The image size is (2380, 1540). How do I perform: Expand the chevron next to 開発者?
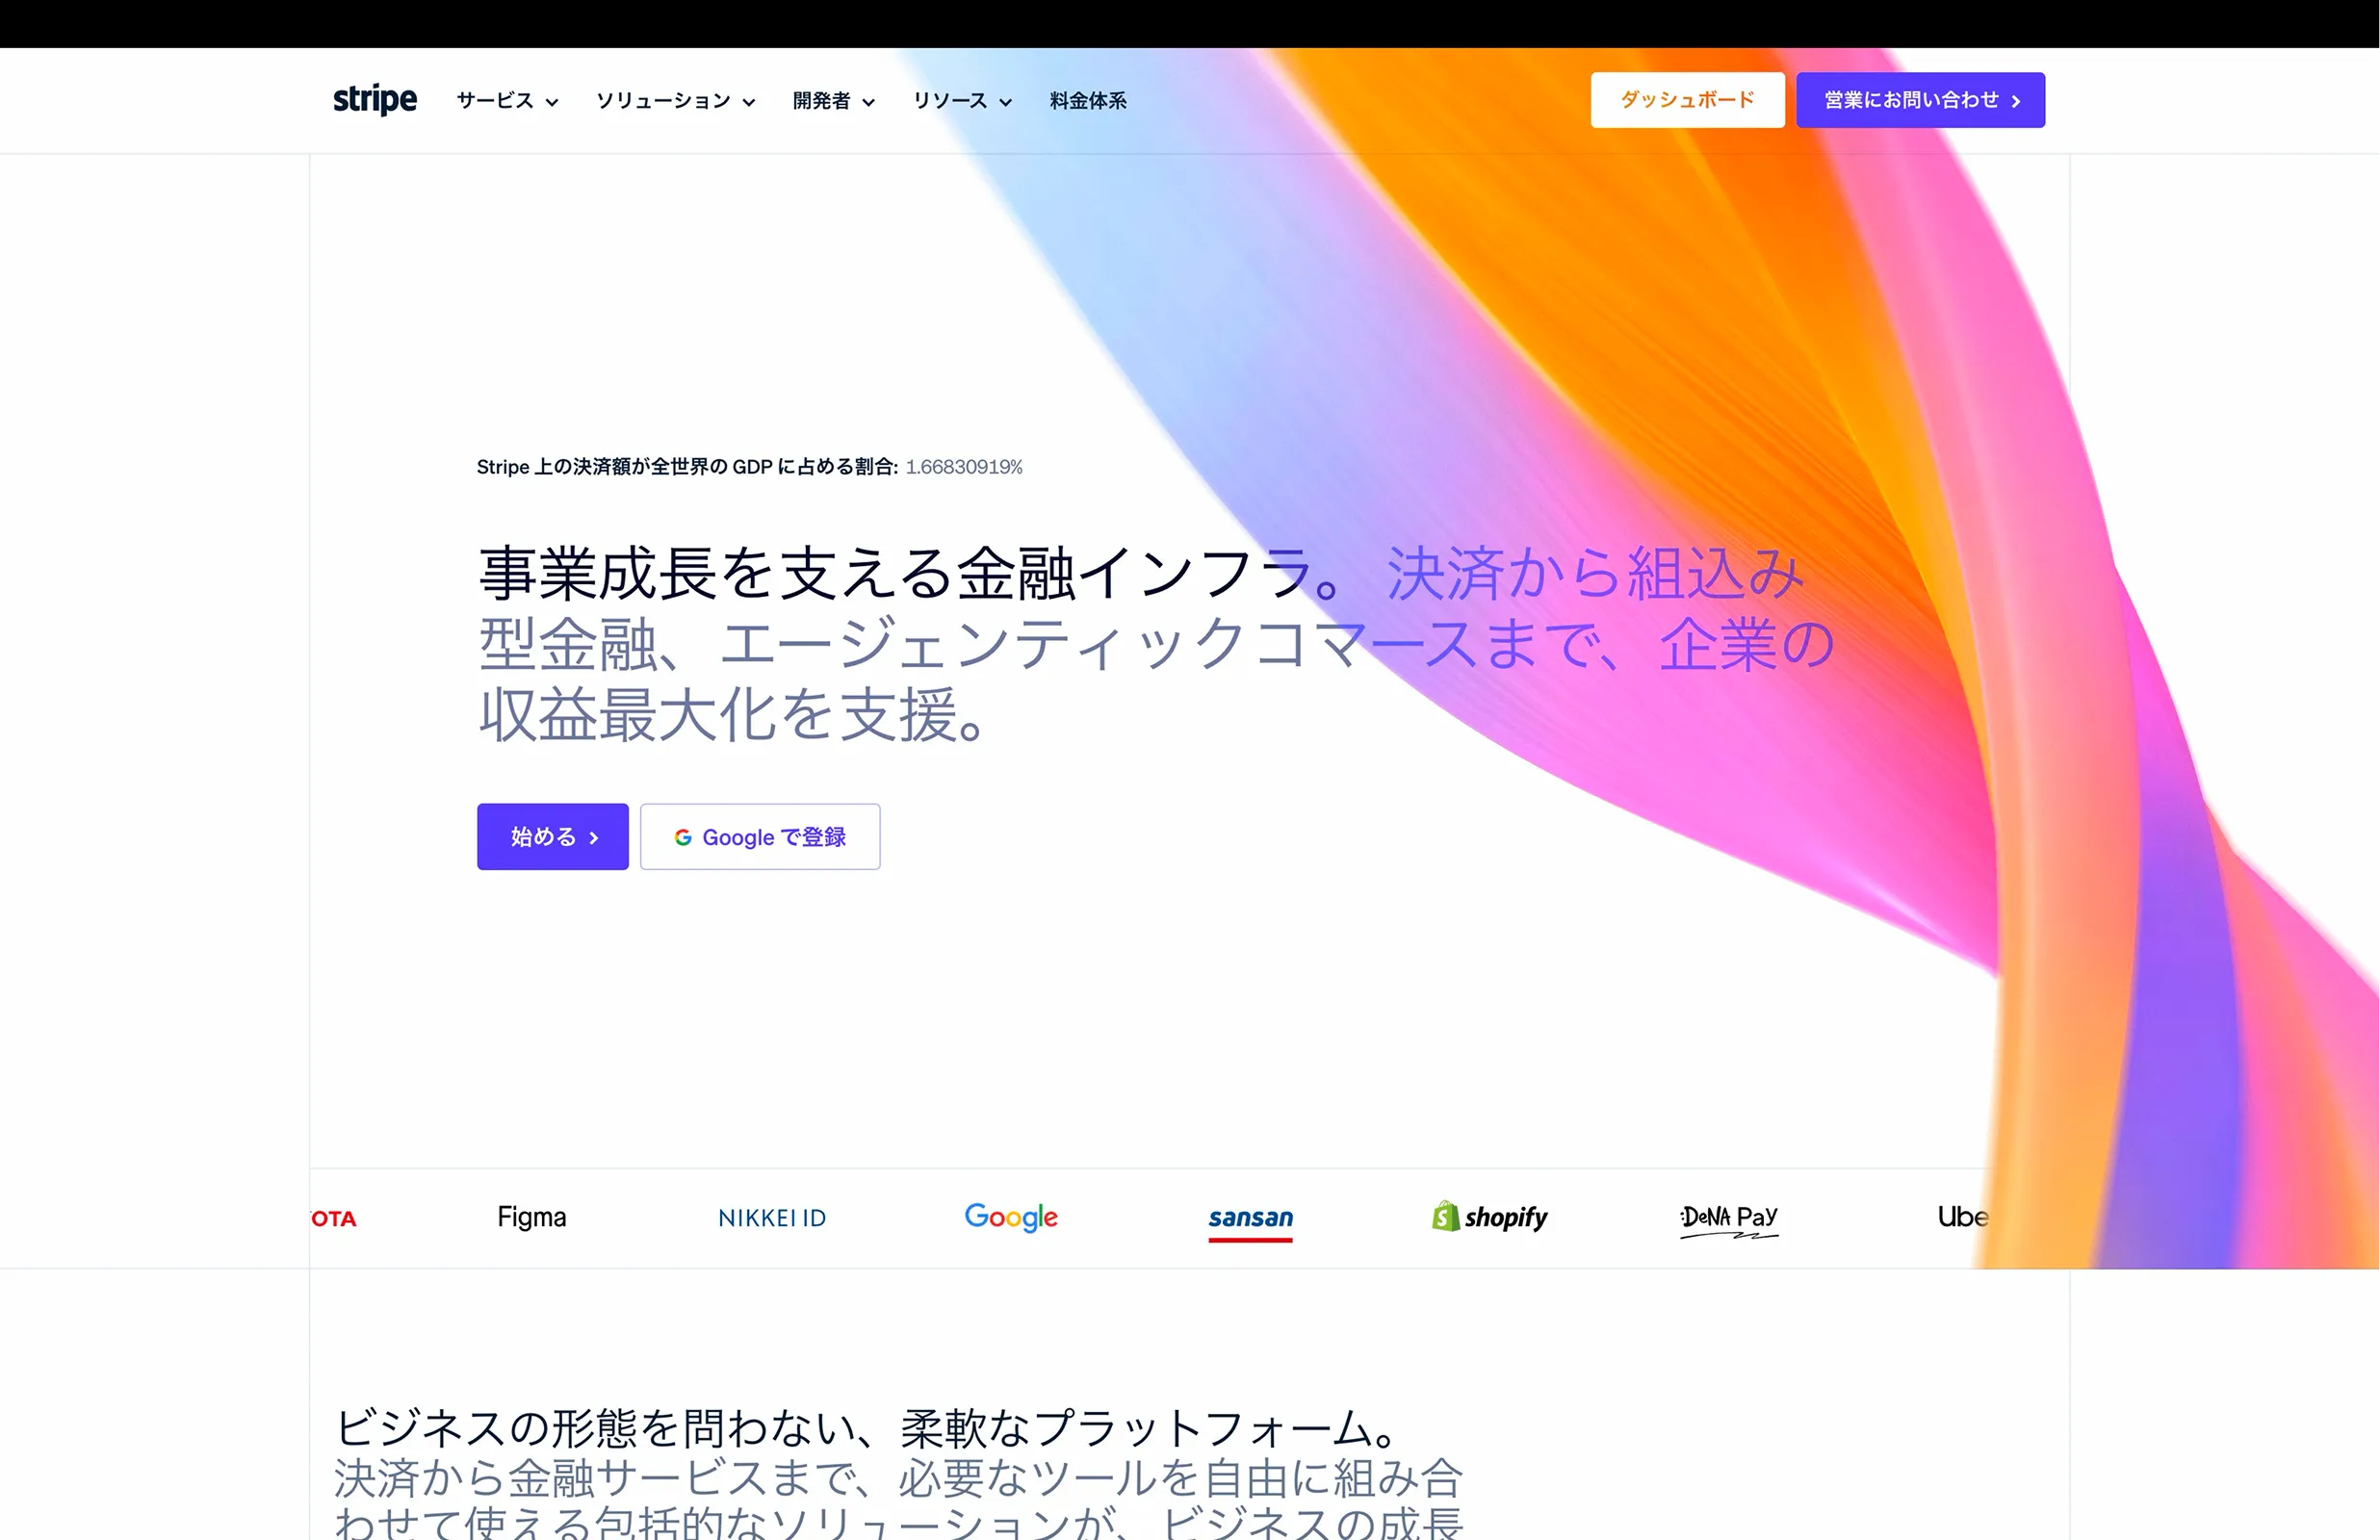point(868,102)
